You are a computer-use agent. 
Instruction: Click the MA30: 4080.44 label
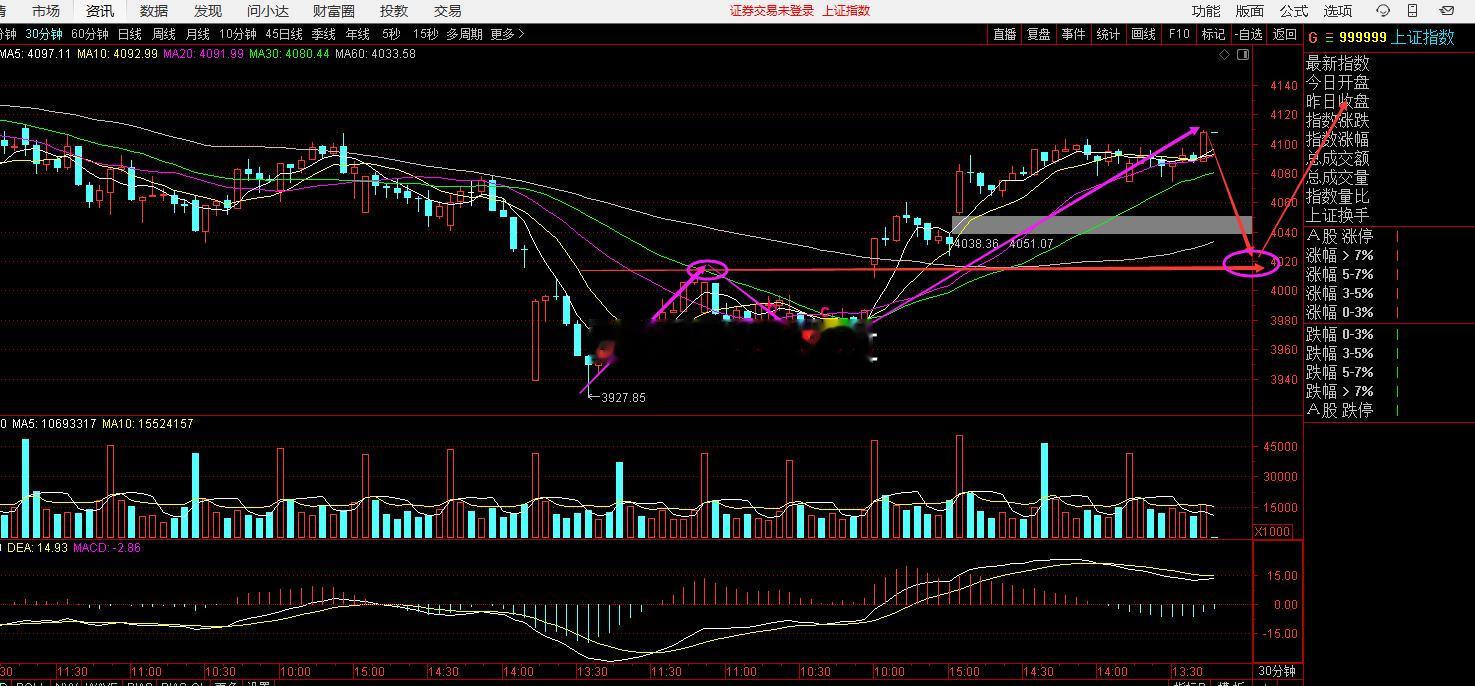pyautogui.click(x=289, y=54)
